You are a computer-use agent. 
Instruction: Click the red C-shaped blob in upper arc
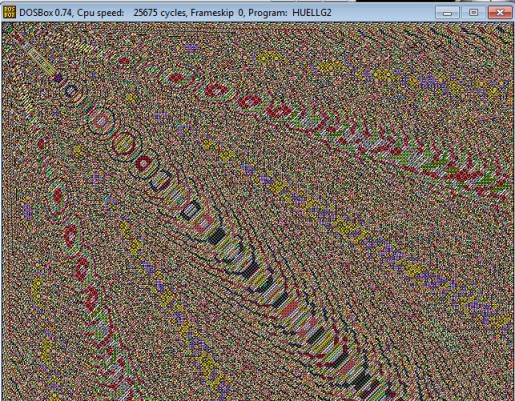(x=216, y=90)
